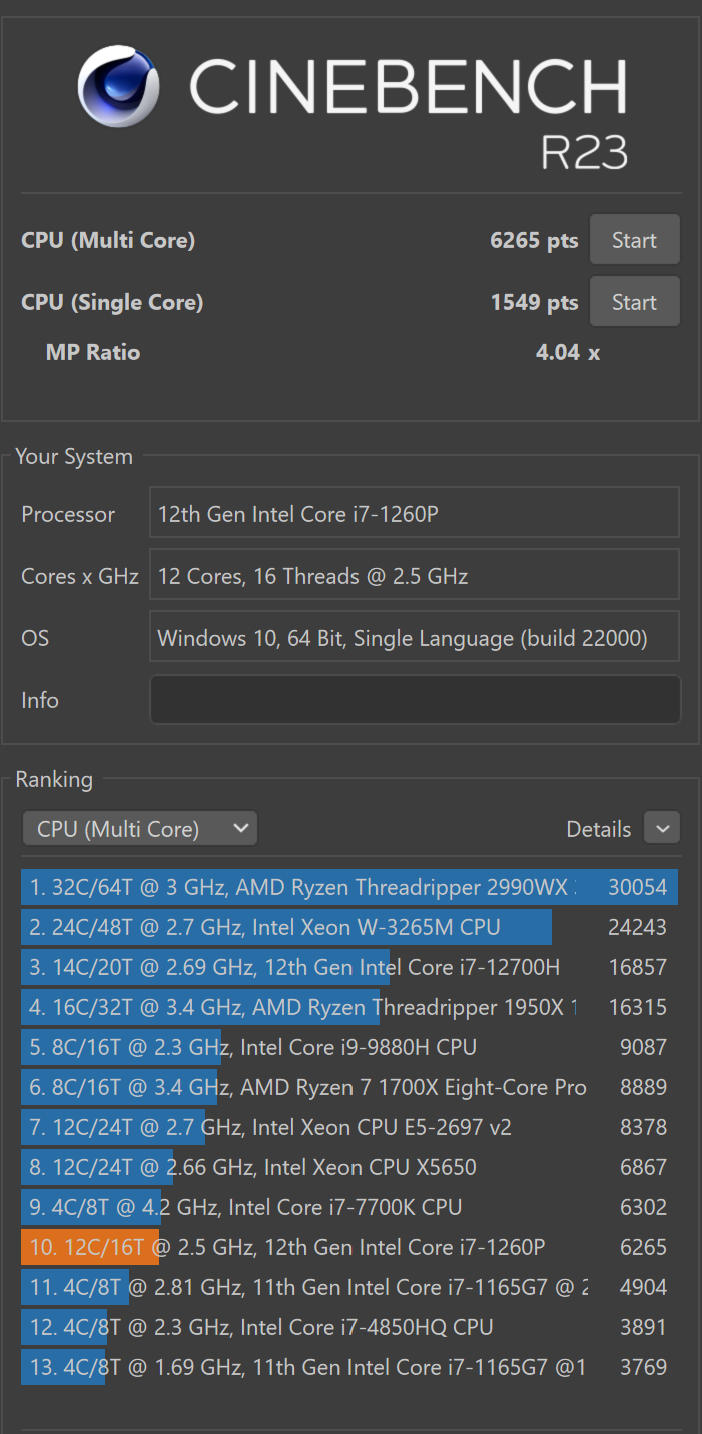Select the i7-12700H ranking entry
Image resolution: width=702 pixels, height=1434 pixels.
300,967
